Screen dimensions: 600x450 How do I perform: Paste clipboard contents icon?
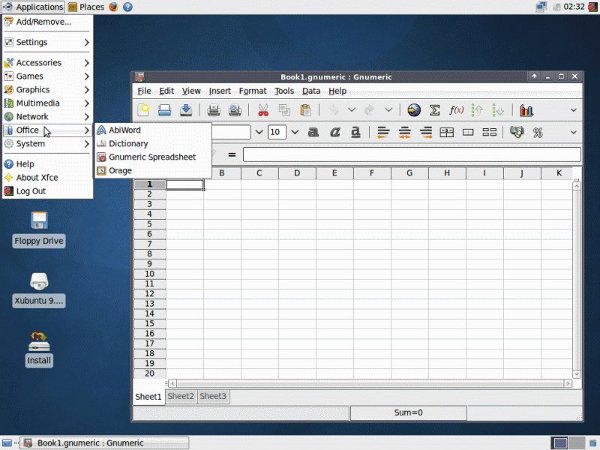[305, 110]
